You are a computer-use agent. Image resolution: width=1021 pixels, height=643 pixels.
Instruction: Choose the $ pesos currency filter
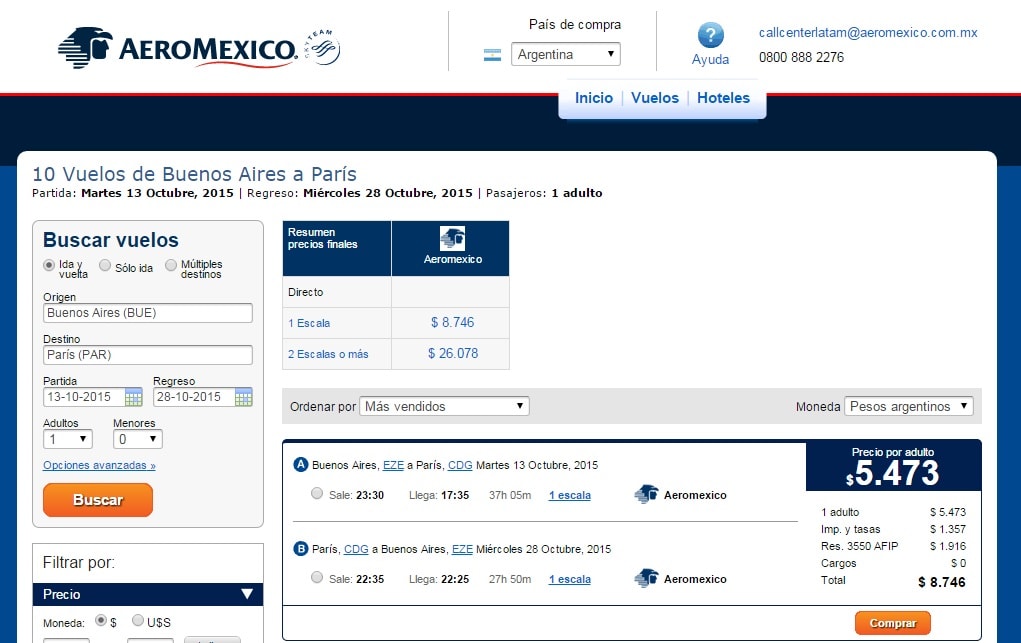(101, 620)
